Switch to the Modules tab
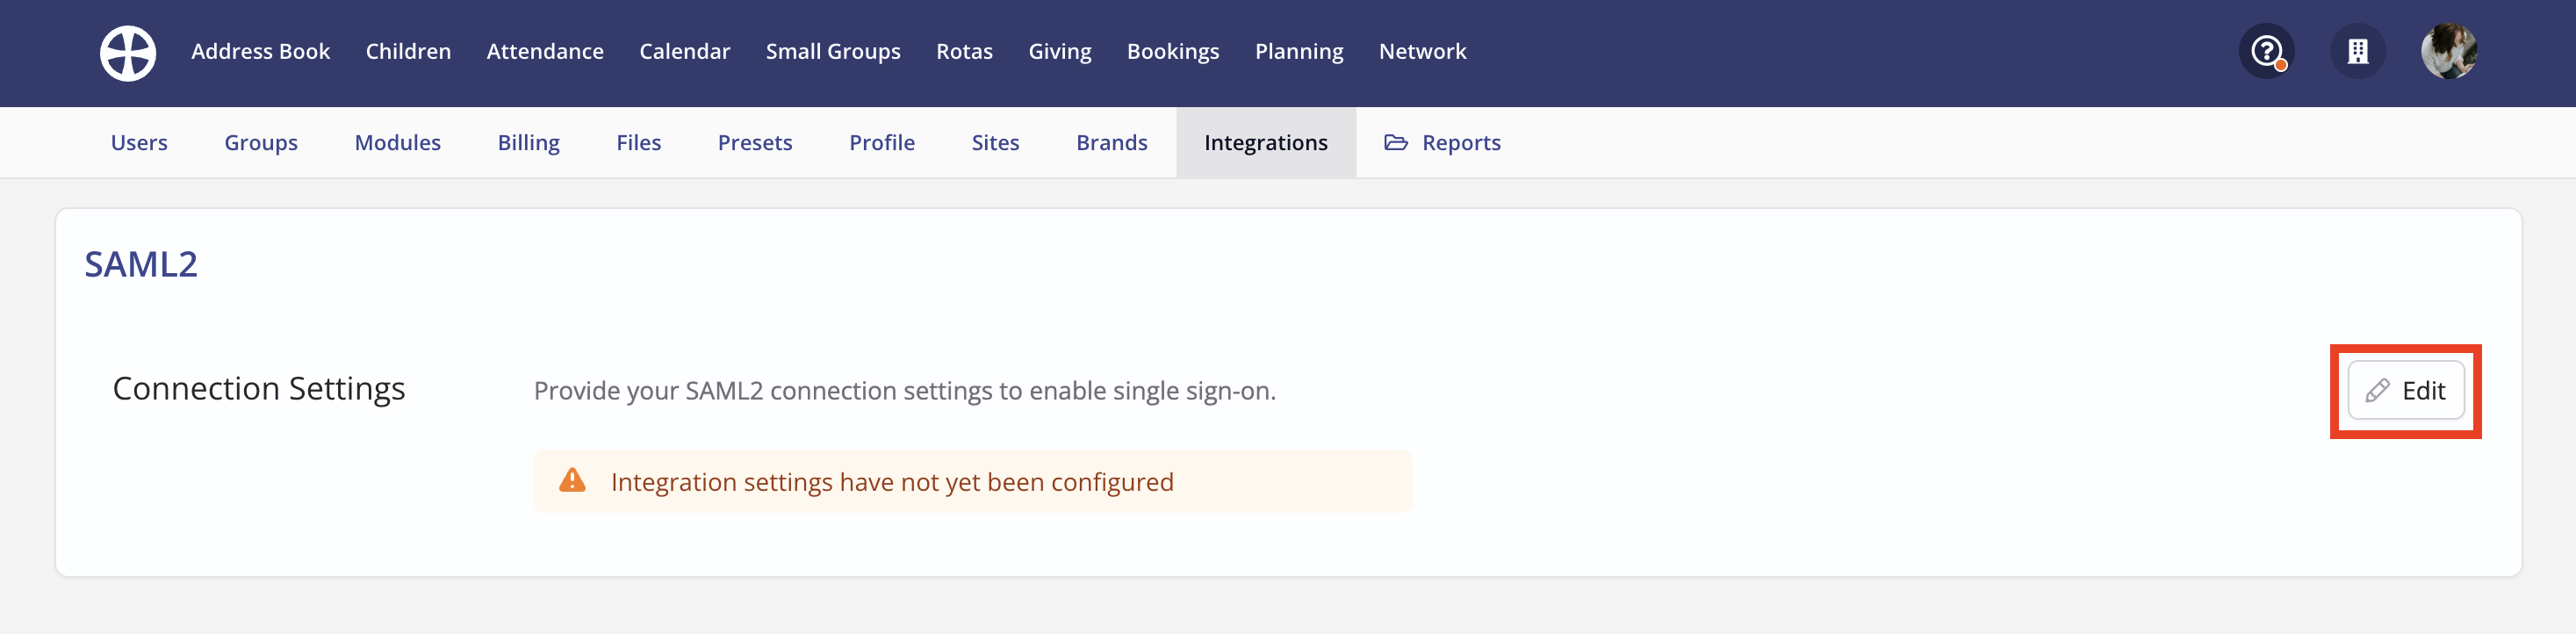This screenshot has height=634, width=2576. pos(398,143)
